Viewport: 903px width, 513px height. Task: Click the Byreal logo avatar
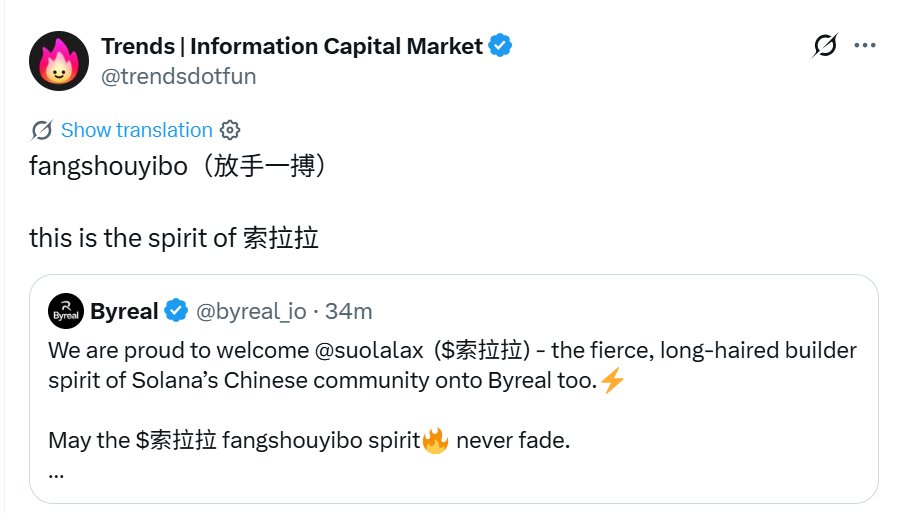coord(66,311)
